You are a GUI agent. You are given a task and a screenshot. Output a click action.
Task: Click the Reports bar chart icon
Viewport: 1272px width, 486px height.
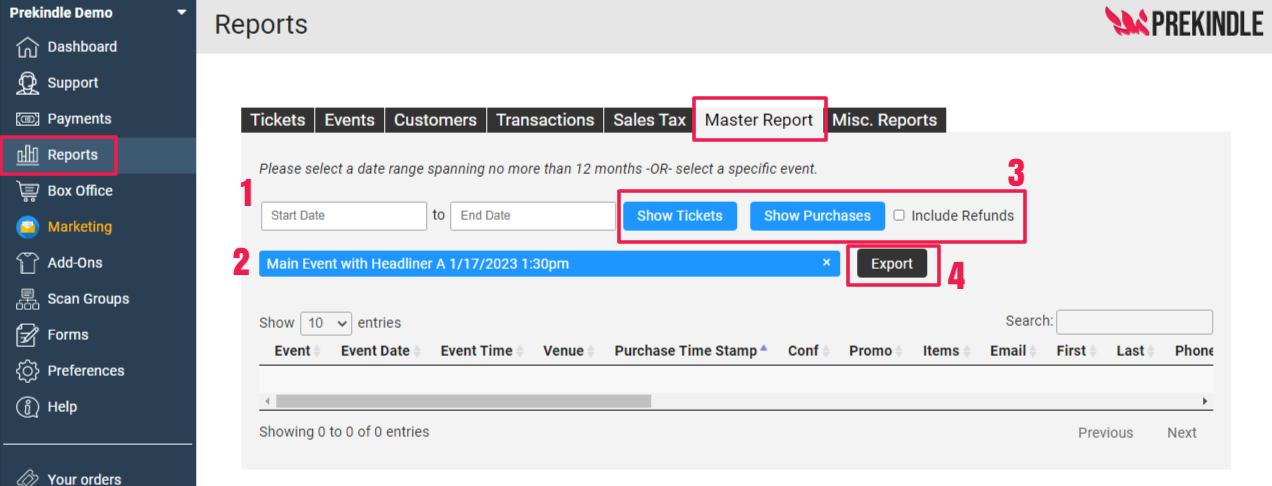[27, 155]
